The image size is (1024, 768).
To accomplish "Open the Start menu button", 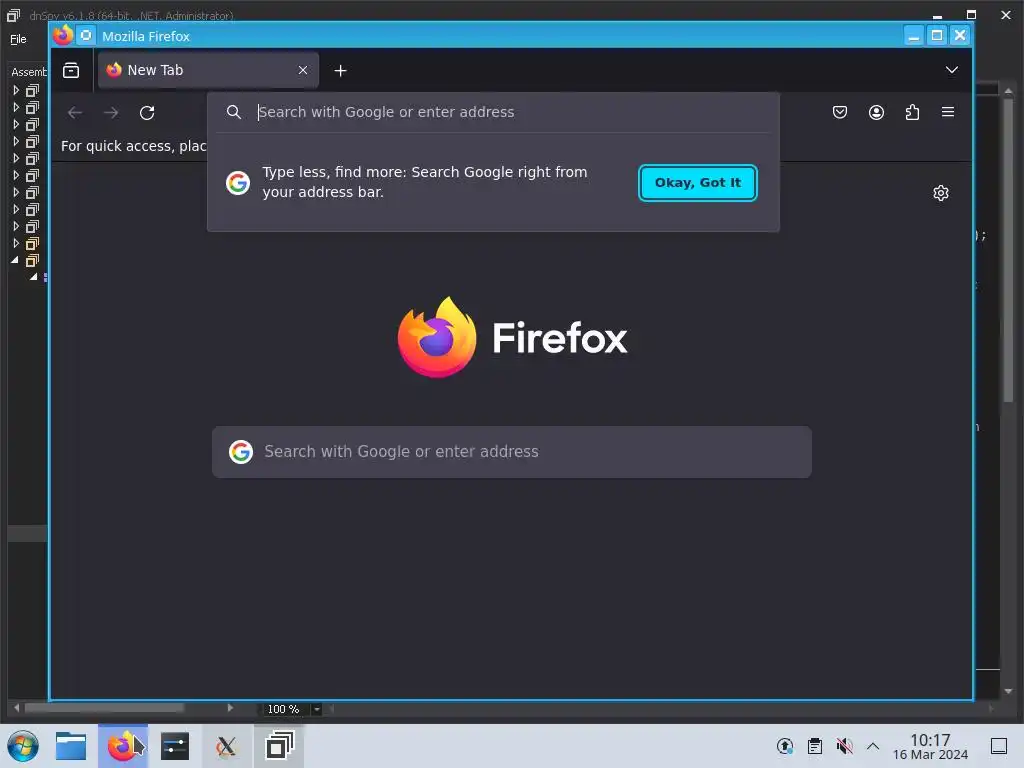I will [23, 746].
